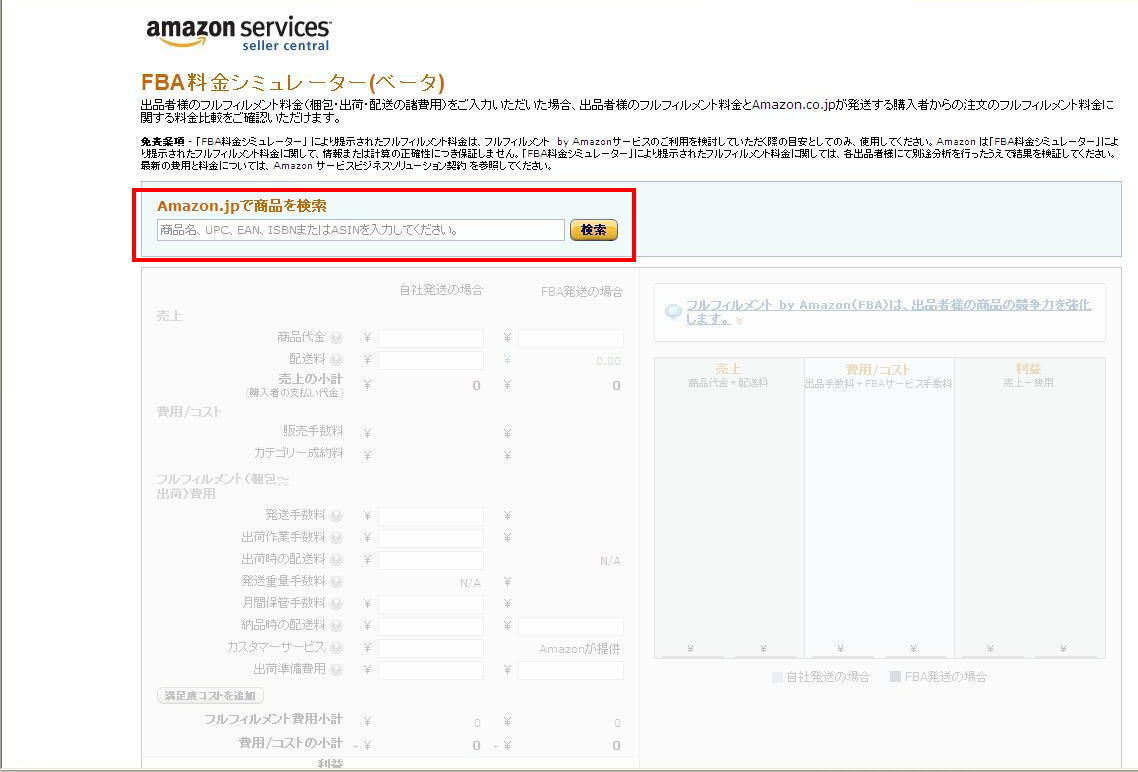Click the help icon beside 出荷時の配送料

point(337,560)
